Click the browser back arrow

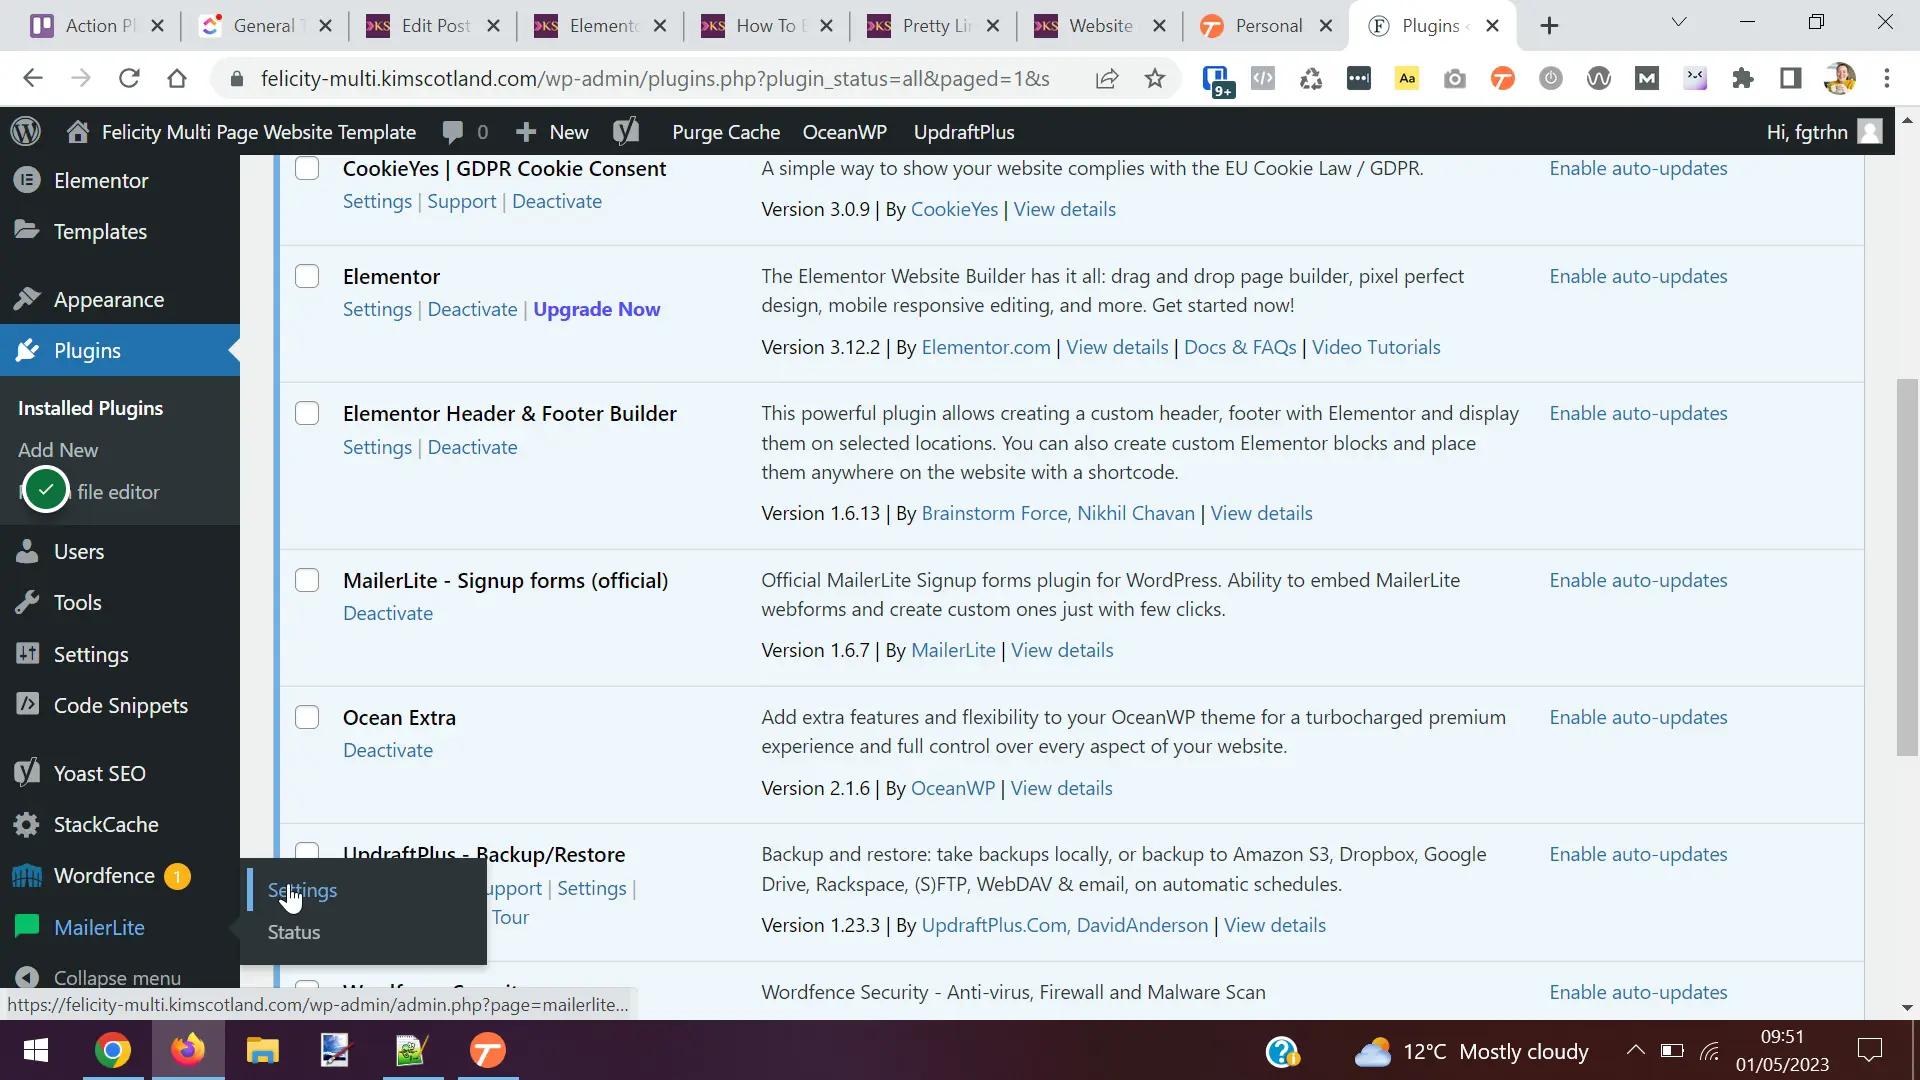click(33, 78)
